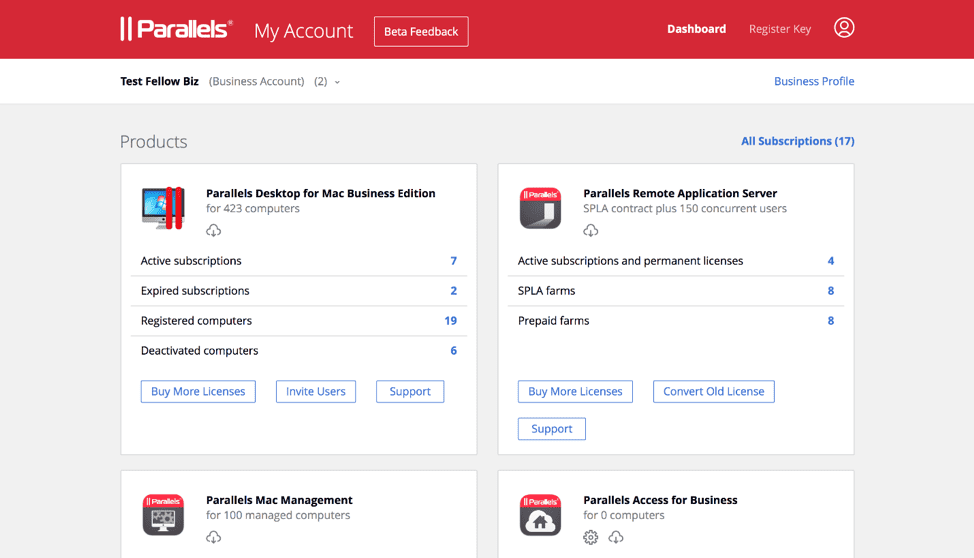The width and height of the screenshot is (974, 558).
Task: Click the Parallels Mac Management title
Action: click(279, 500)
